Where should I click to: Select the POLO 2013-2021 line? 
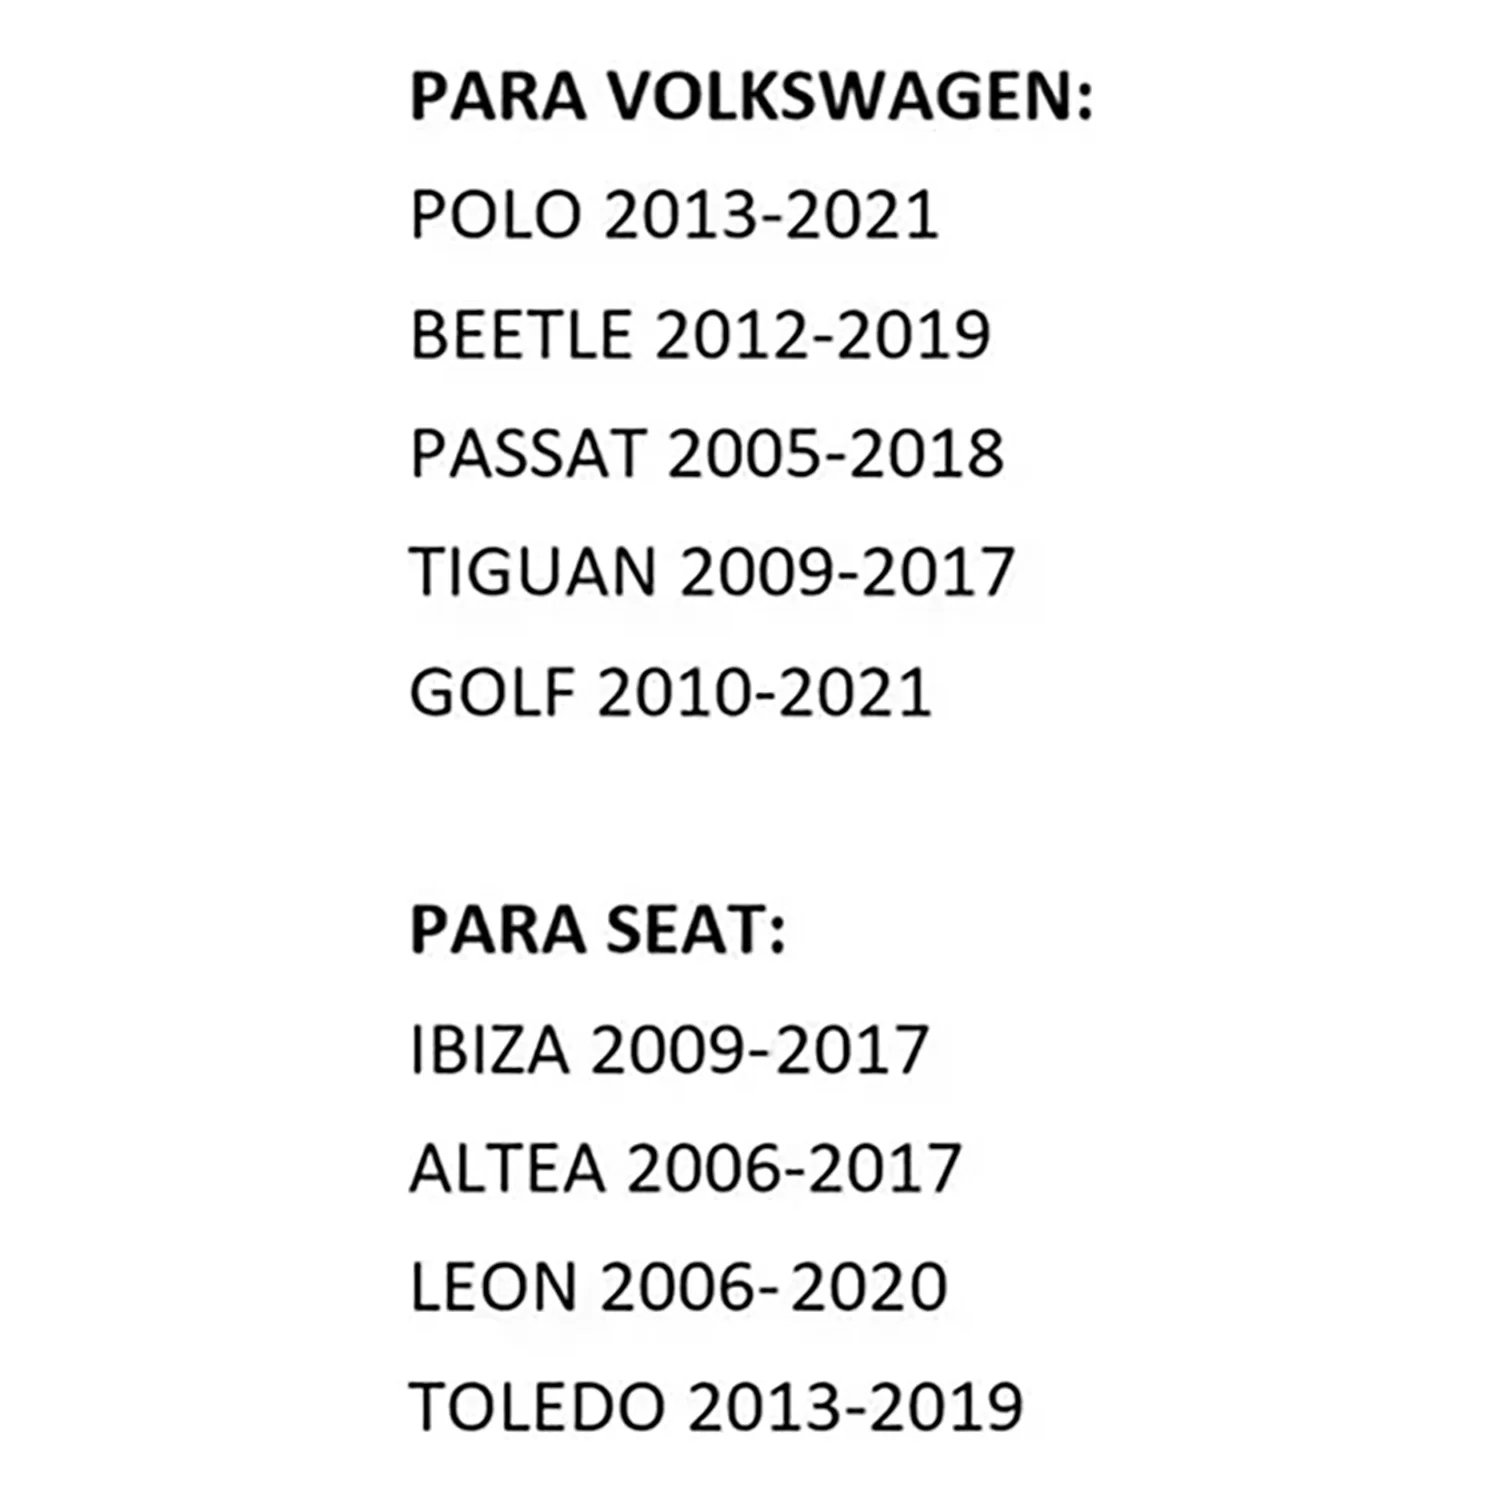coord(675,216)
